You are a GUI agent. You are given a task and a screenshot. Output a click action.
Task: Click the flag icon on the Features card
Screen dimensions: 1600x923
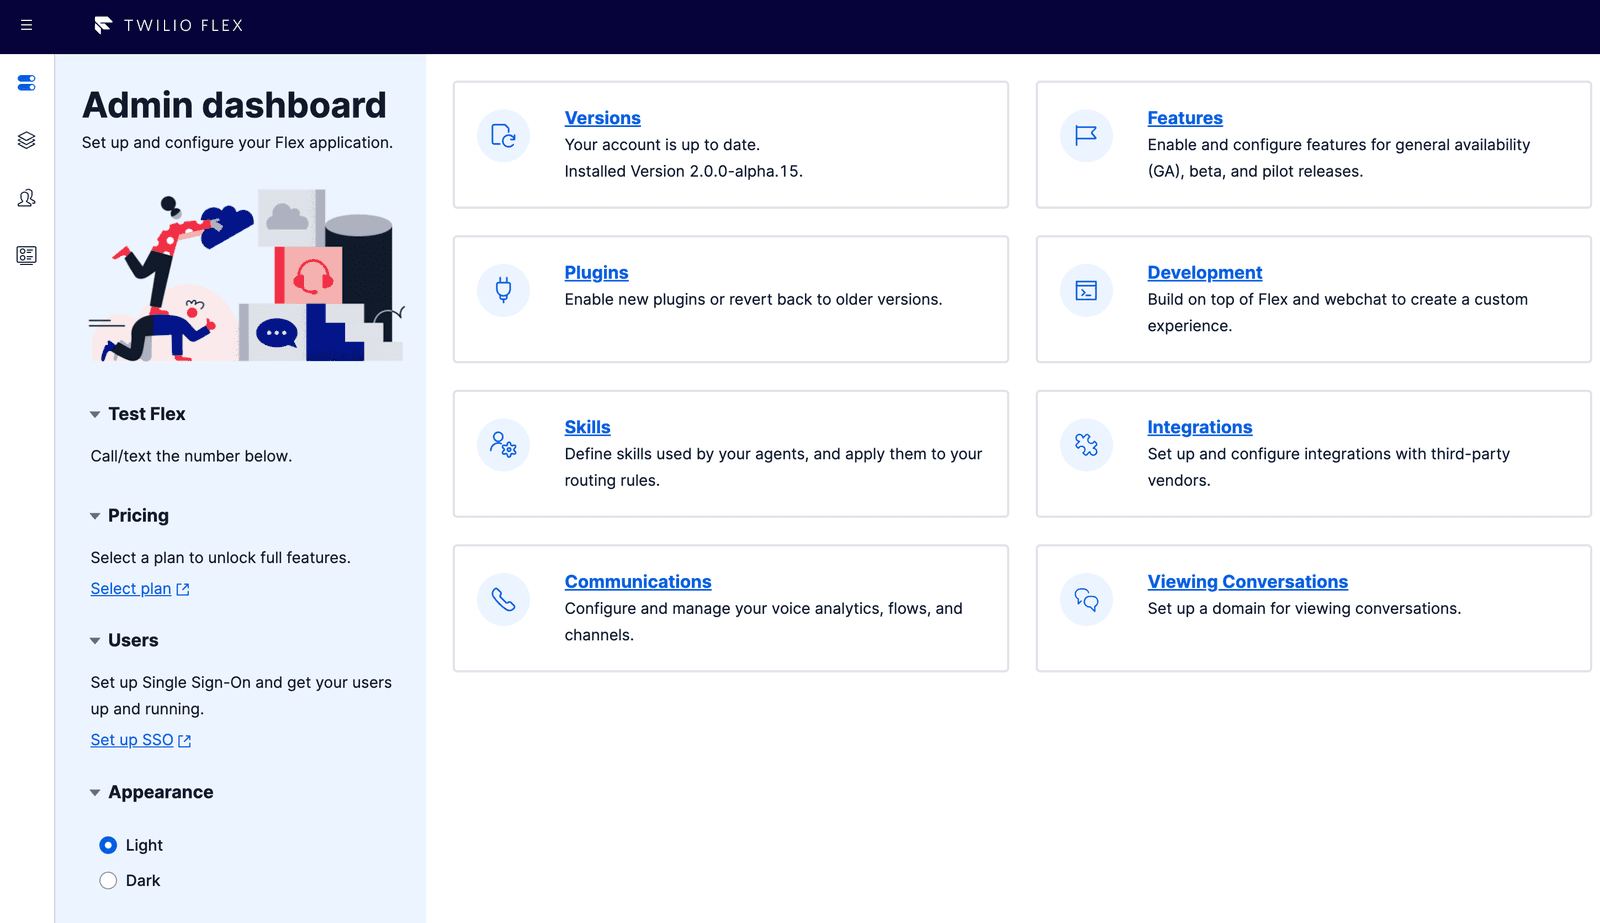[x=1086, y=136]
